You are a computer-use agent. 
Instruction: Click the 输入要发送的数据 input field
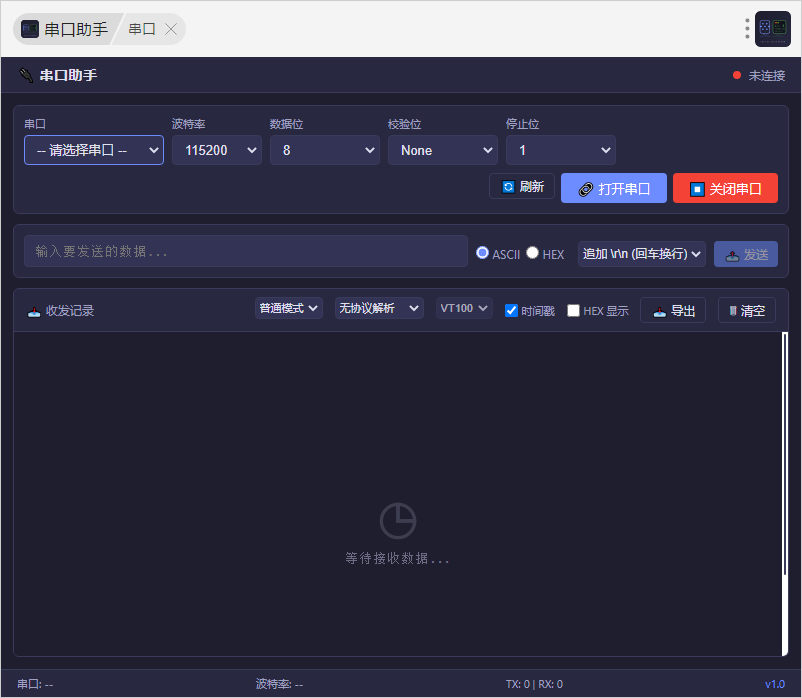tap(246, 251)
